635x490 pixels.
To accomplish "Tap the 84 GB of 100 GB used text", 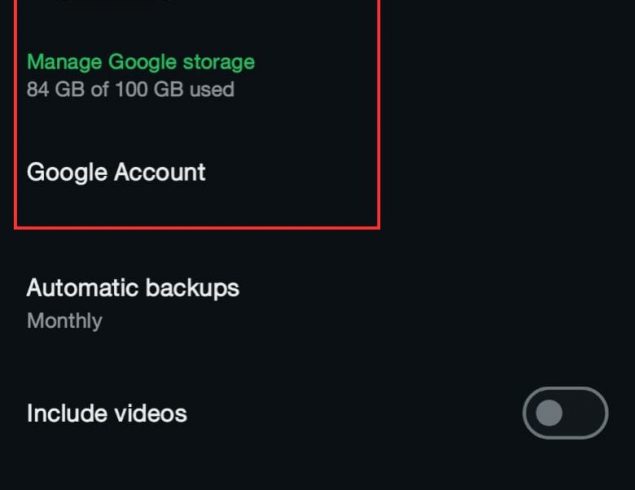I will pos(130,89).
